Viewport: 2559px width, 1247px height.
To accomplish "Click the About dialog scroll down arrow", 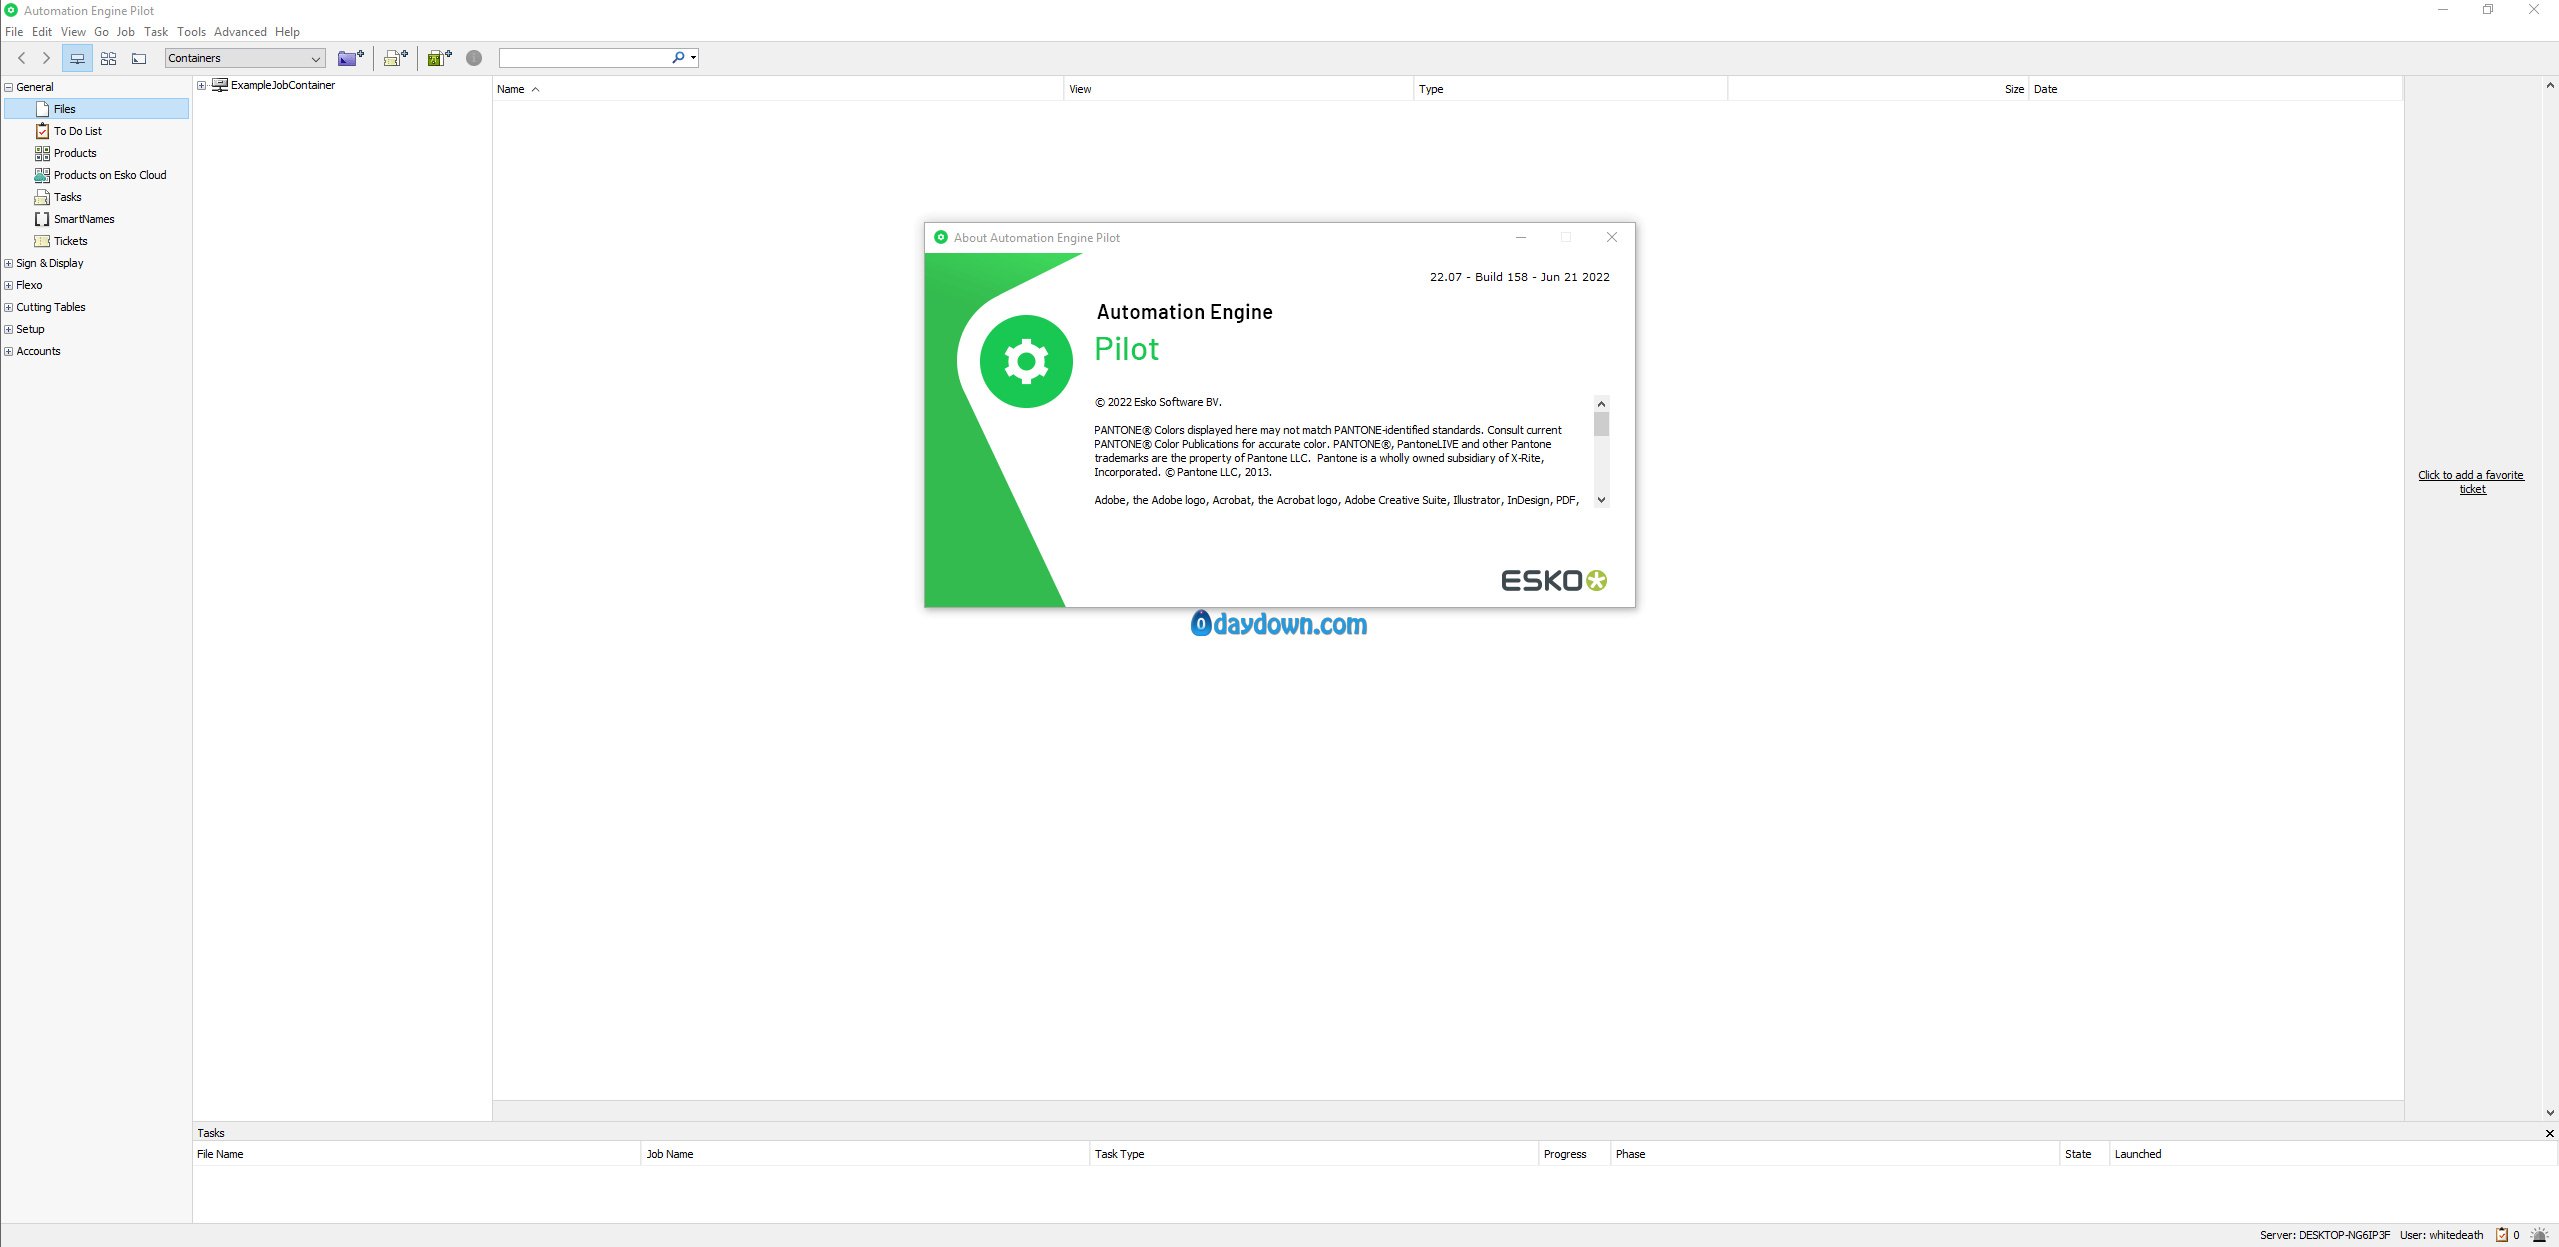I will [1601, 500].
